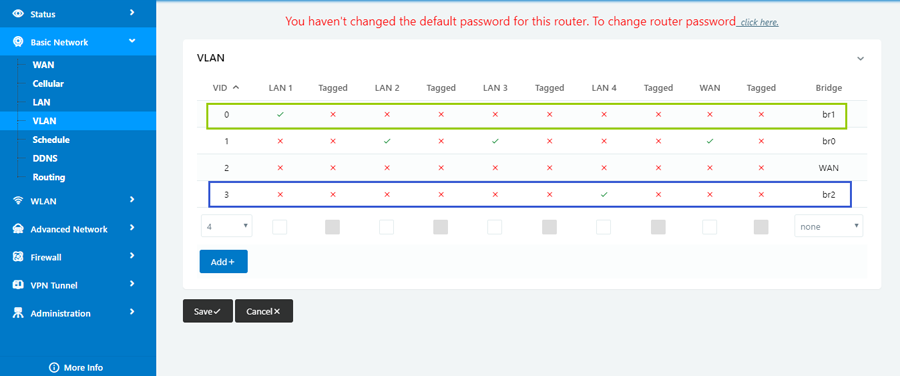Screen dimensions: 900x376
Task: Click the More Info icon
Action: pos(55,367)
